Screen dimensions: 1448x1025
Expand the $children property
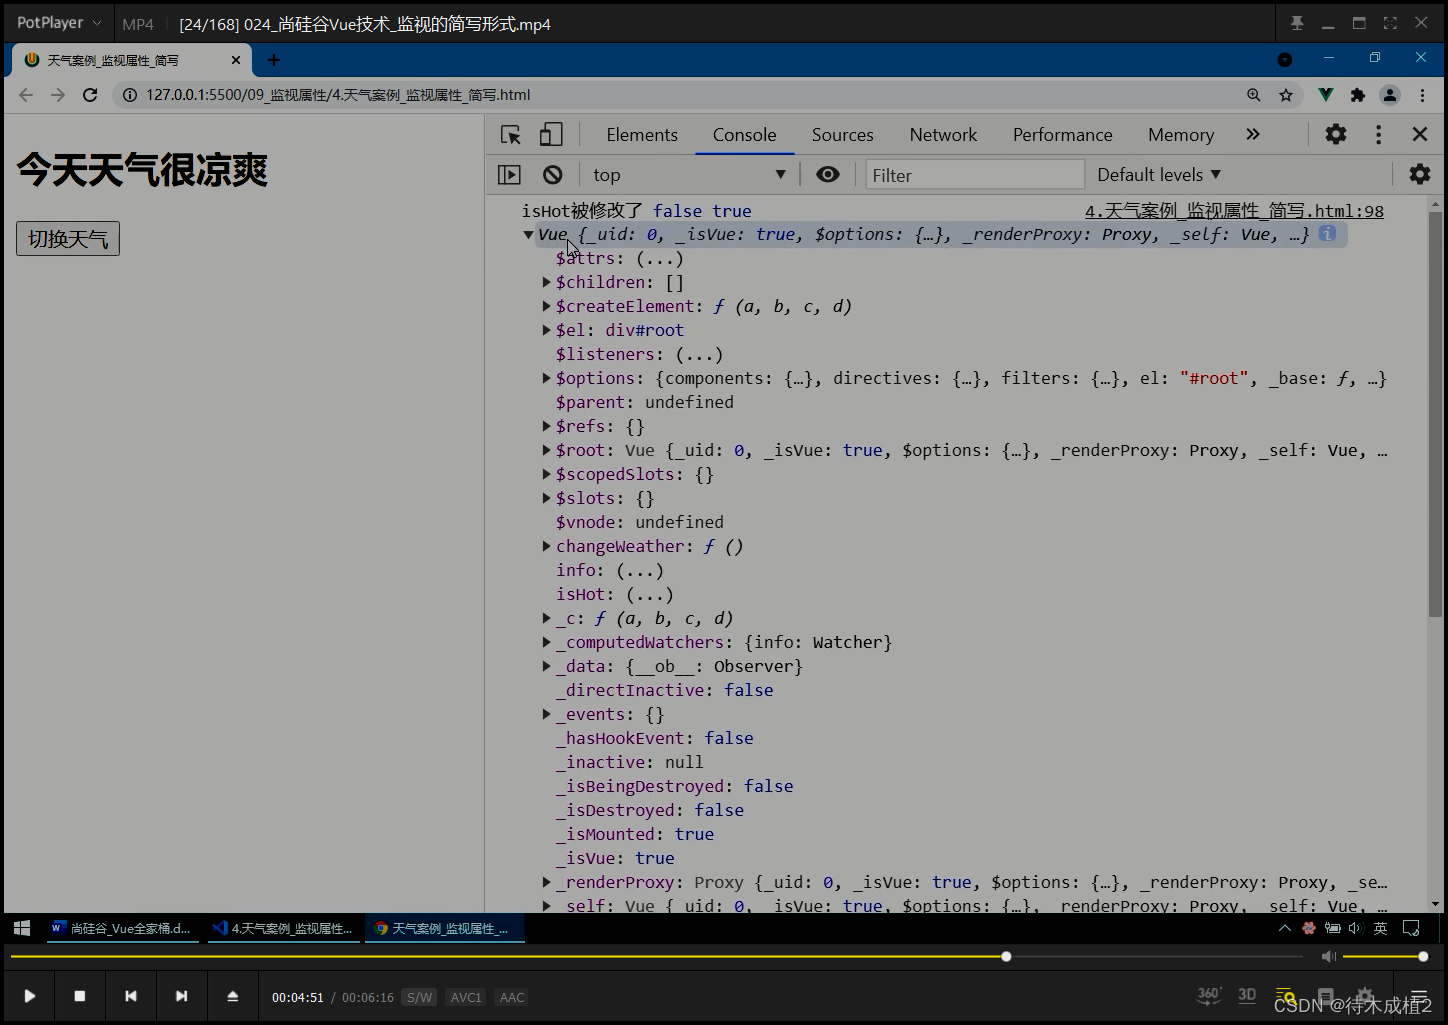[x=547, y=283]
